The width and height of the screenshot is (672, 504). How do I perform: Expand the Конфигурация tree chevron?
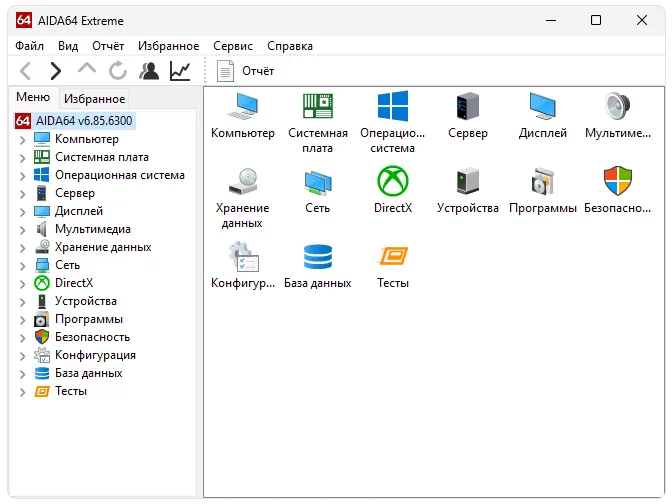point(22,356)
